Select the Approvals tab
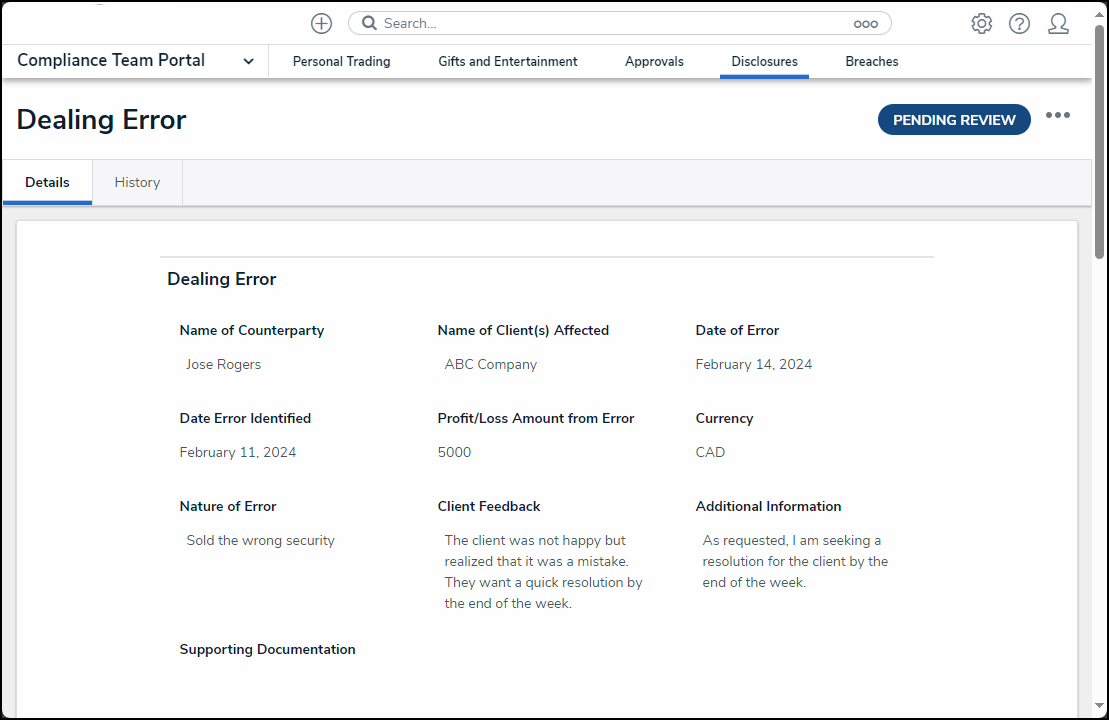This screenshot has width=1109, height=720. 654,61
